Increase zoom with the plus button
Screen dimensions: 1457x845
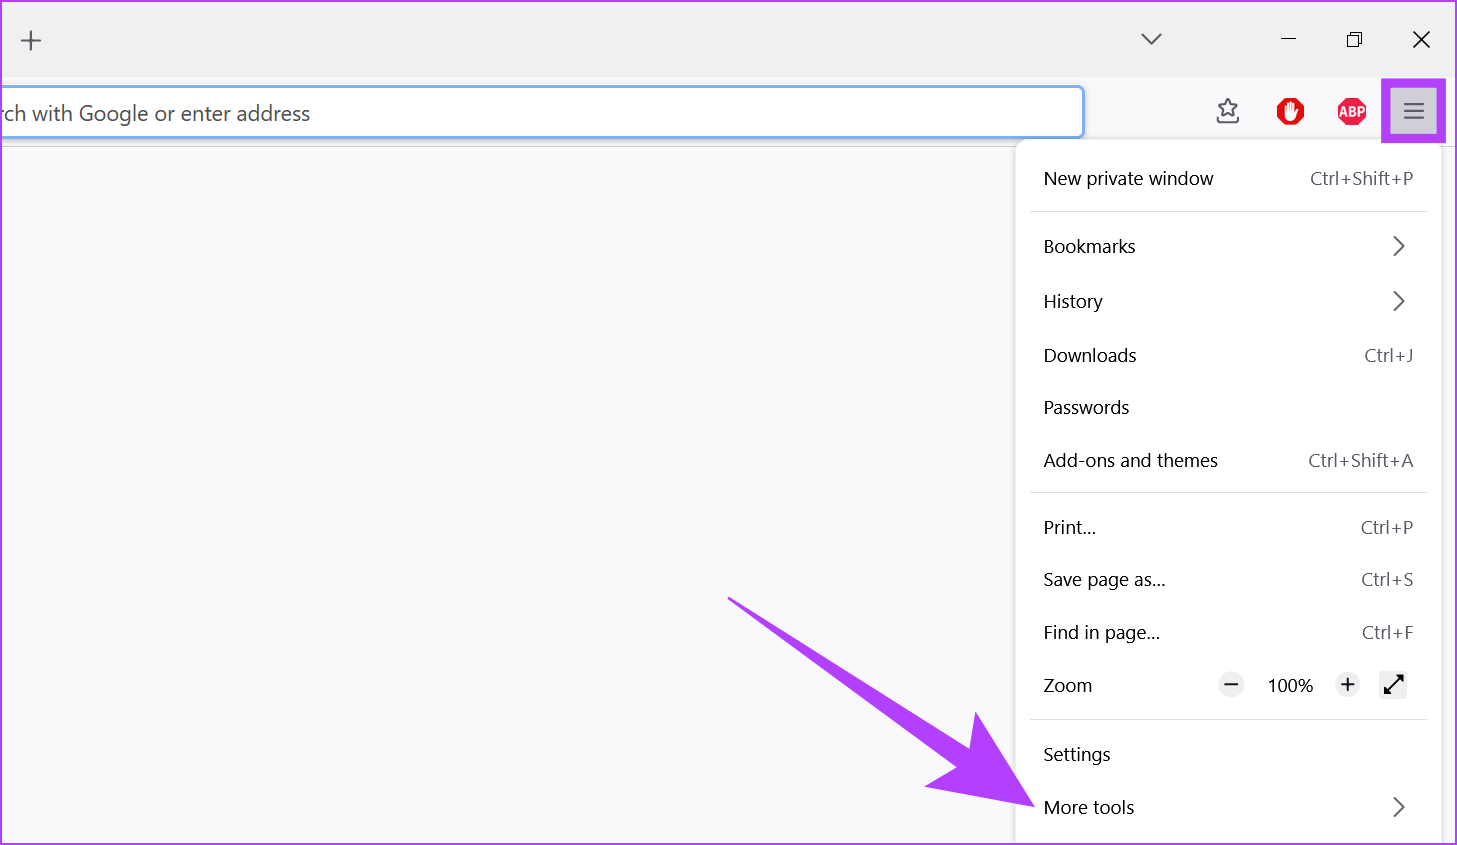1348,685
